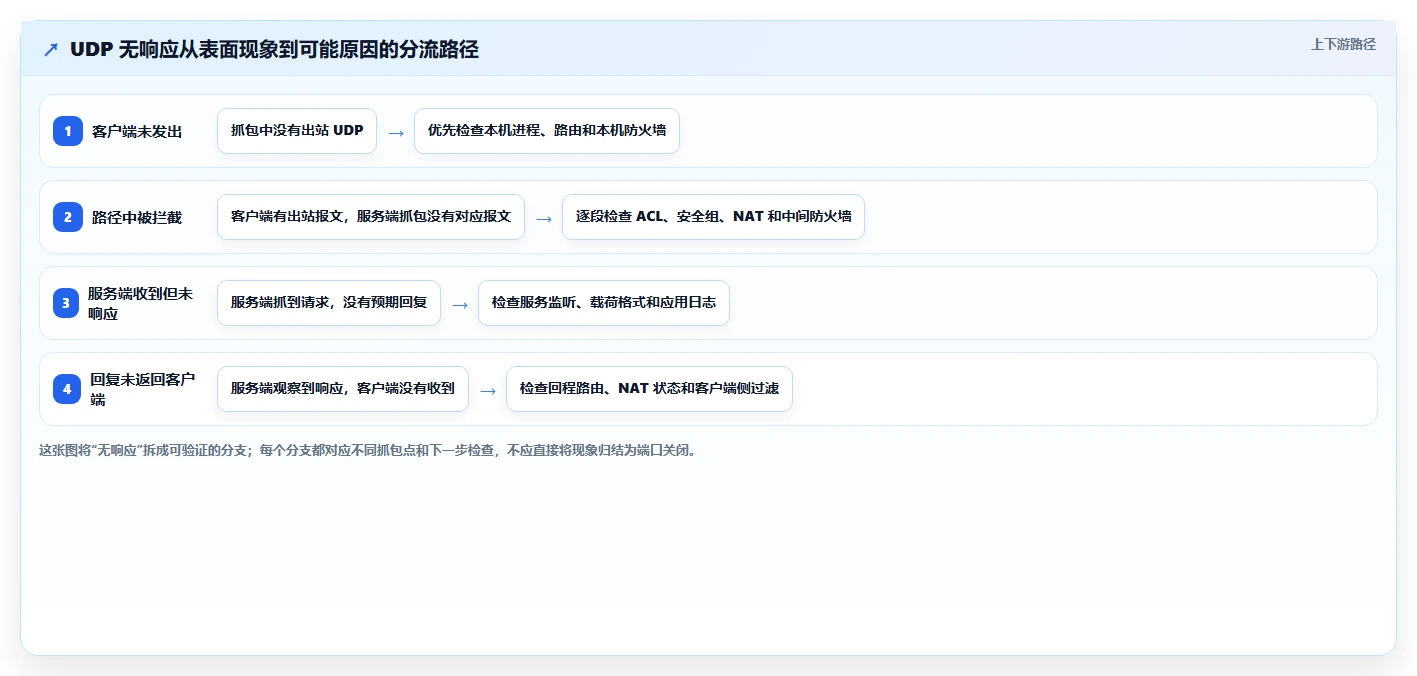Click the '路径中被拦截' row label

tap(137, 217)
